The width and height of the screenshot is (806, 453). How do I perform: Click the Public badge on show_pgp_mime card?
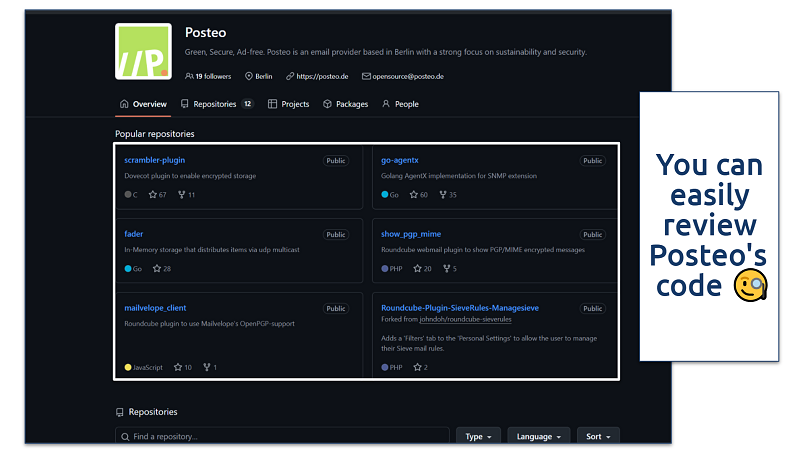click(593, 235)
